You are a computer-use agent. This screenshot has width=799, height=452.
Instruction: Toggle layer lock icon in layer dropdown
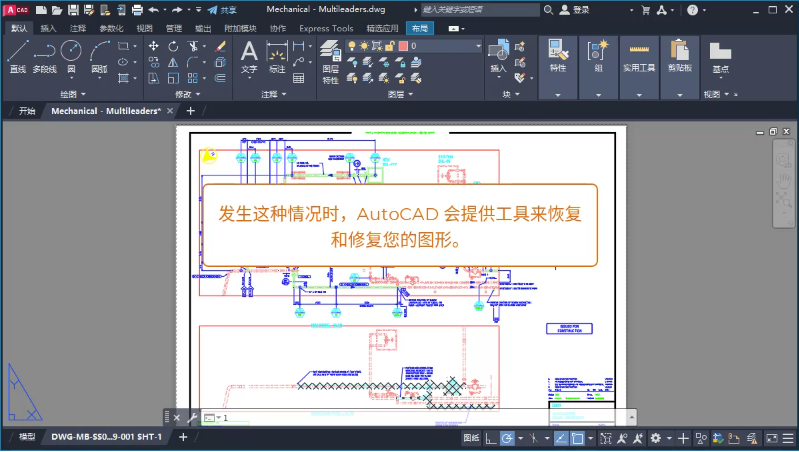pos(390,46)
